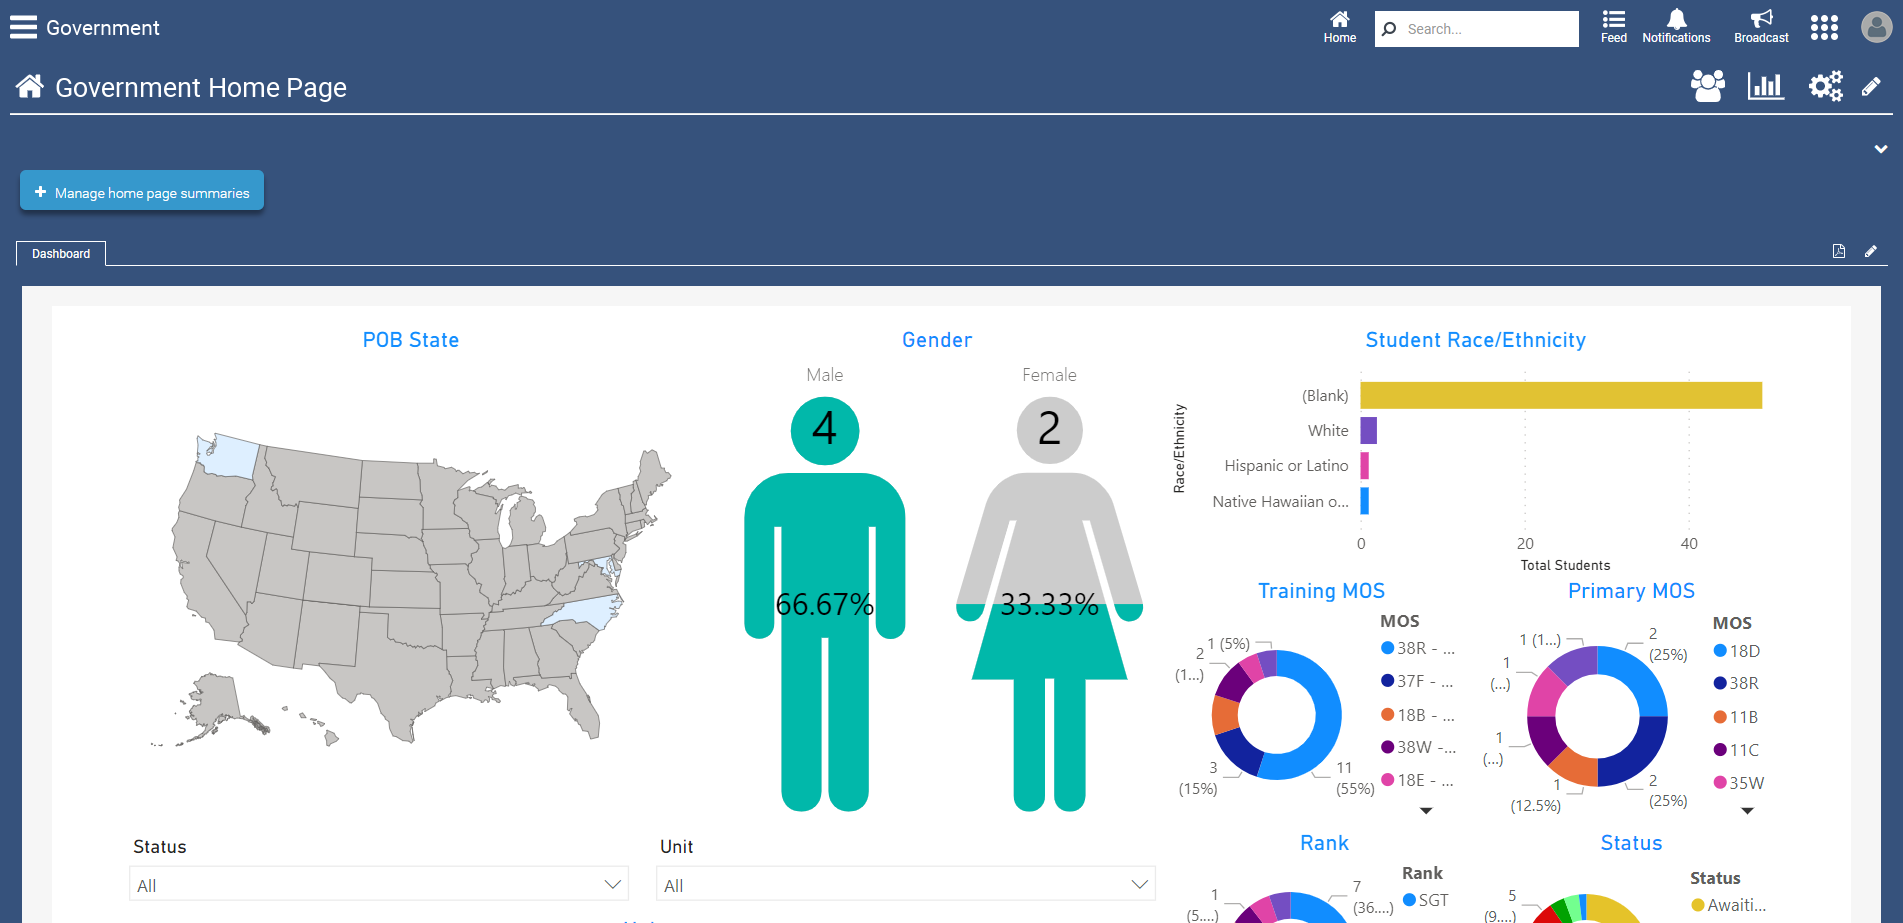The image size is (1903, 923).
Task: Open the bar chart reports icon
Action: (x=1765, y=86)
